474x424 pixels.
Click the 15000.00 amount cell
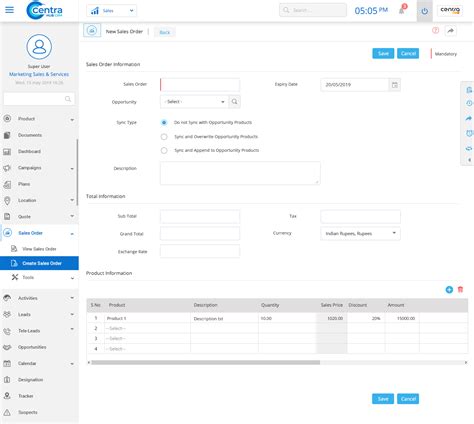point(402,318)
